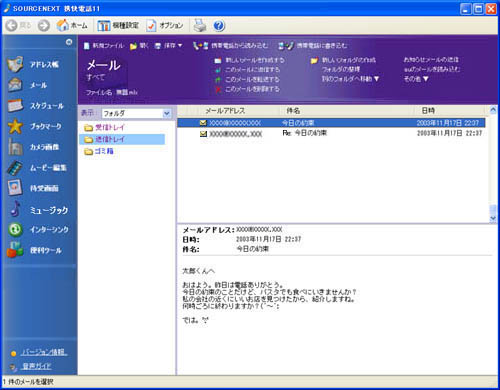Open オプション options
The width and height of the screenshot is (500, 390).
click(x=165, y=25)
